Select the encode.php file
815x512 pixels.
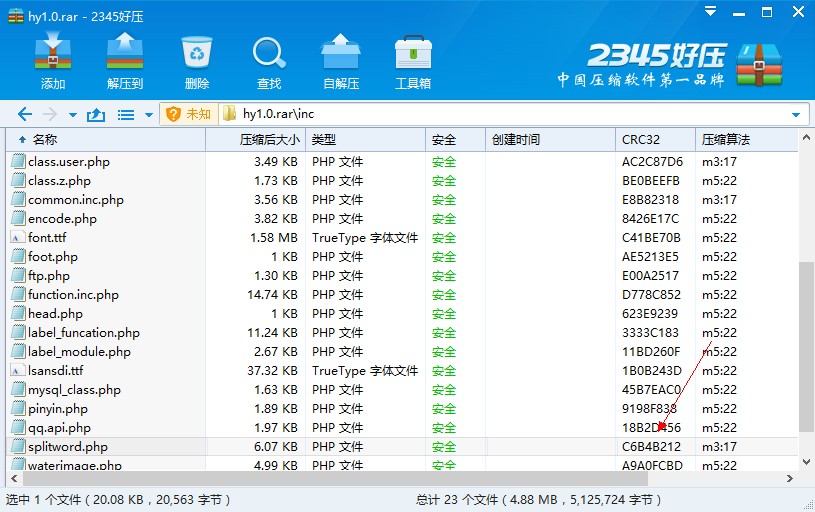pos(62,219)
